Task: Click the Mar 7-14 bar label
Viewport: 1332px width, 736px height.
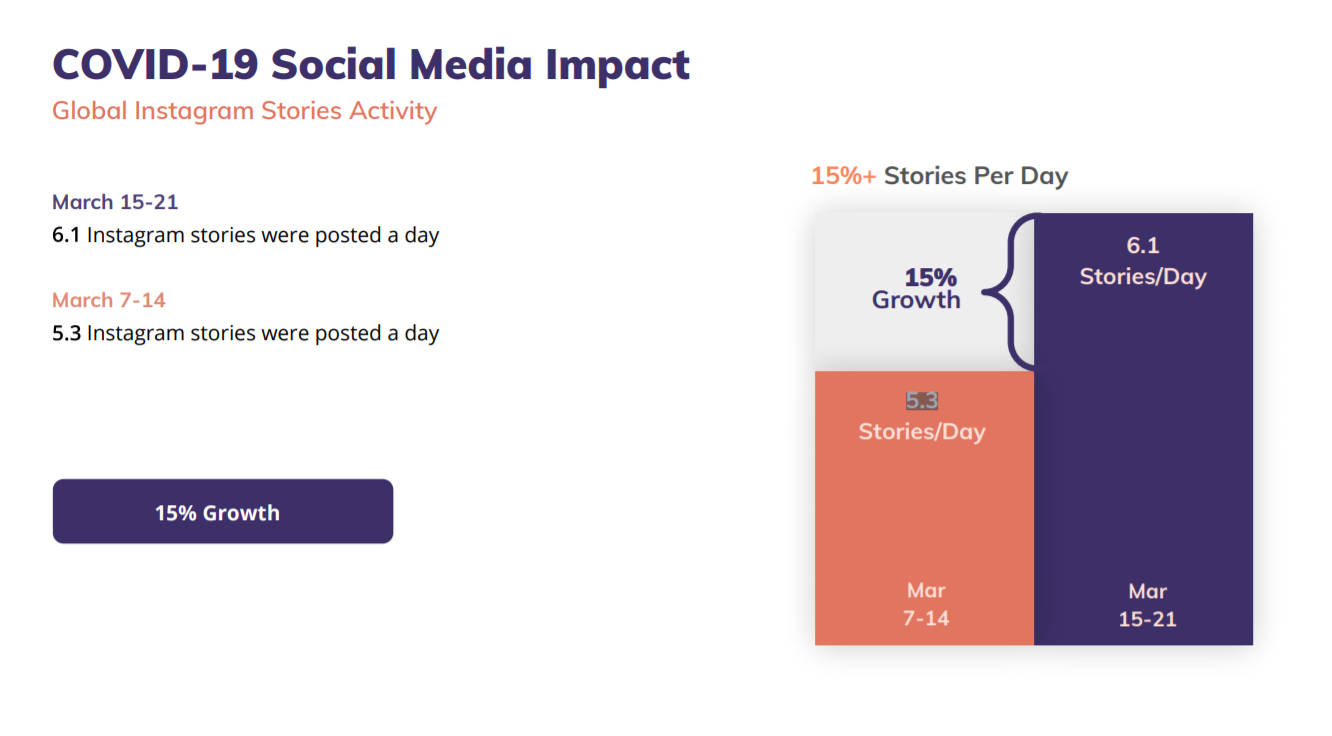Action: pos(926,604)
